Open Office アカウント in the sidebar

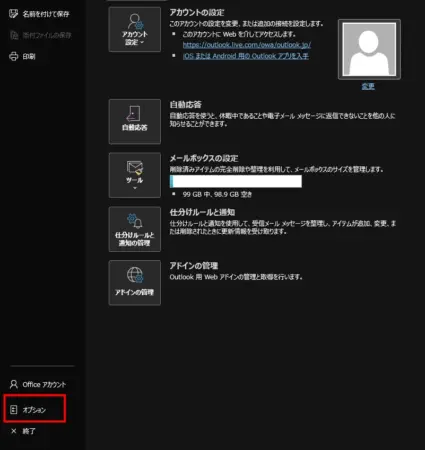(x=38, y=384)
